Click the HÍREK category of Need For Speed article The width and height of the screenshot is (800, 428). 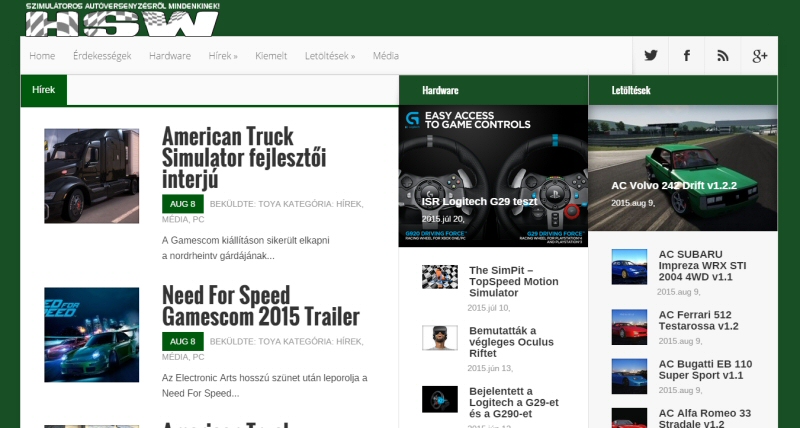tap(349, 341)
